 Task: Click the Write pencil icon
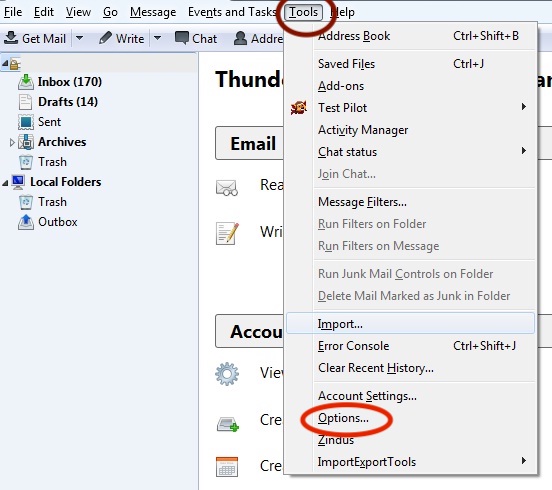pyautogui.click(x=105, y=38)
